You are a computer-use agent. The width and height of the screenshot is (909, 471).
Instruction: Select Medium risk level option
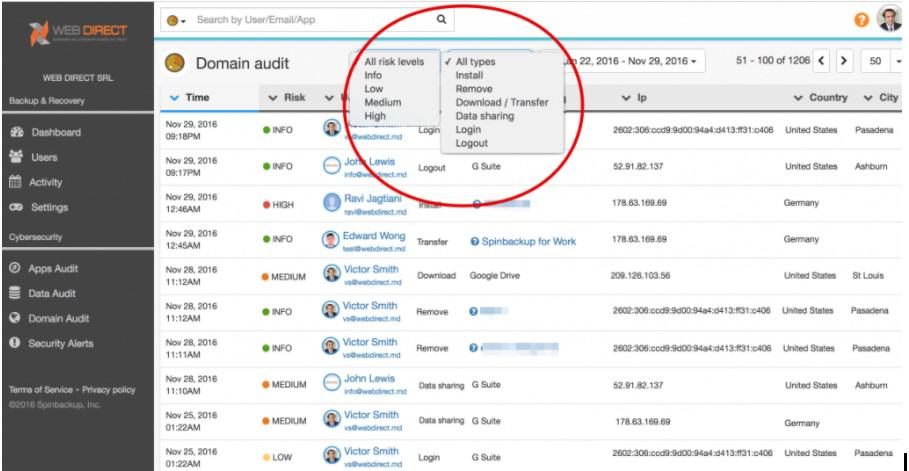click(x=383, y=102)
